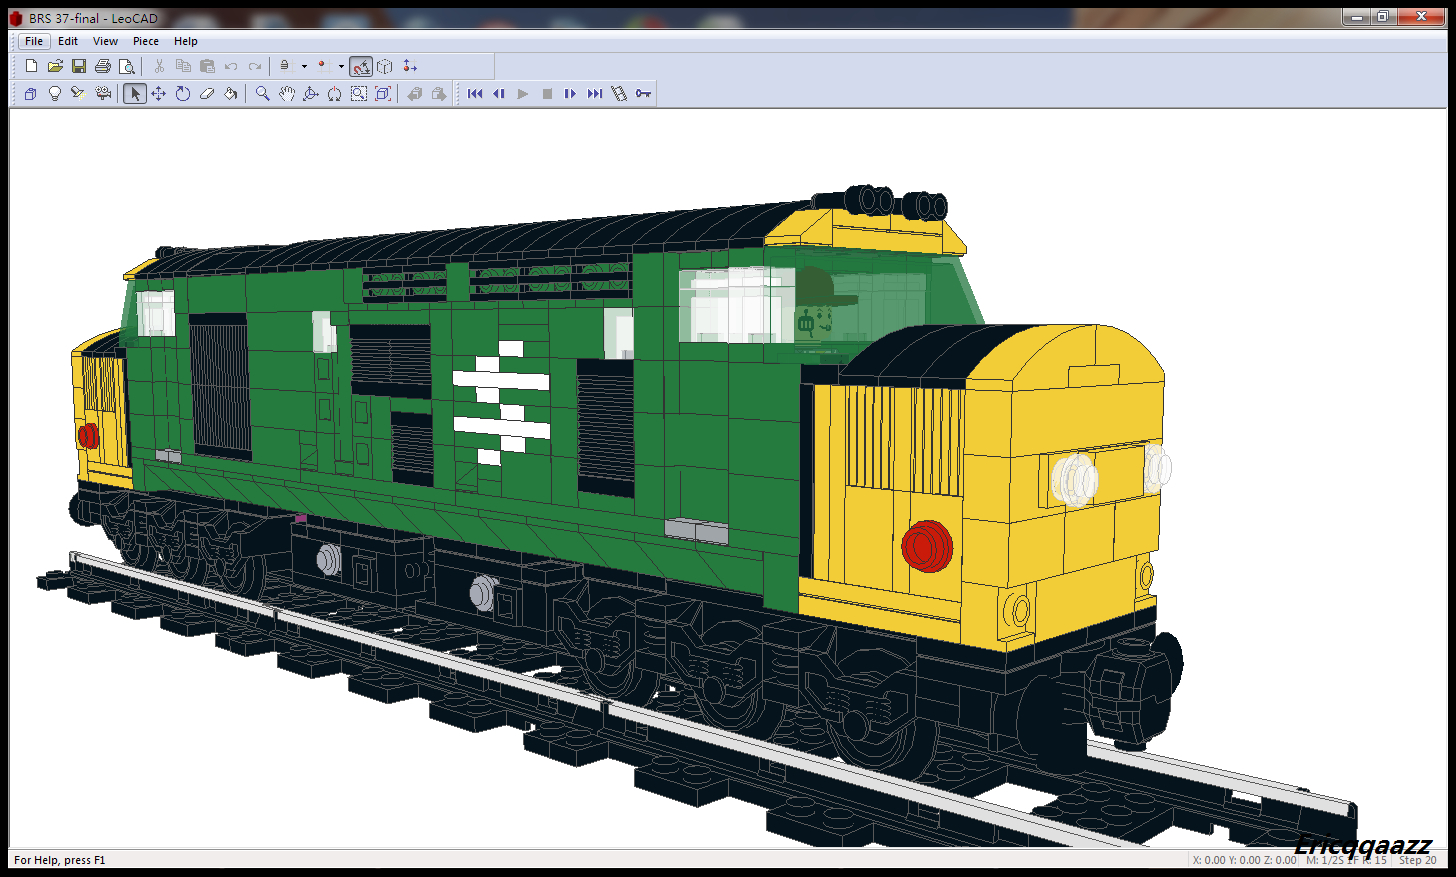Toggle animation mode with film strip icon
Screen dimensions: 1456x877
(x=619, y=94)
